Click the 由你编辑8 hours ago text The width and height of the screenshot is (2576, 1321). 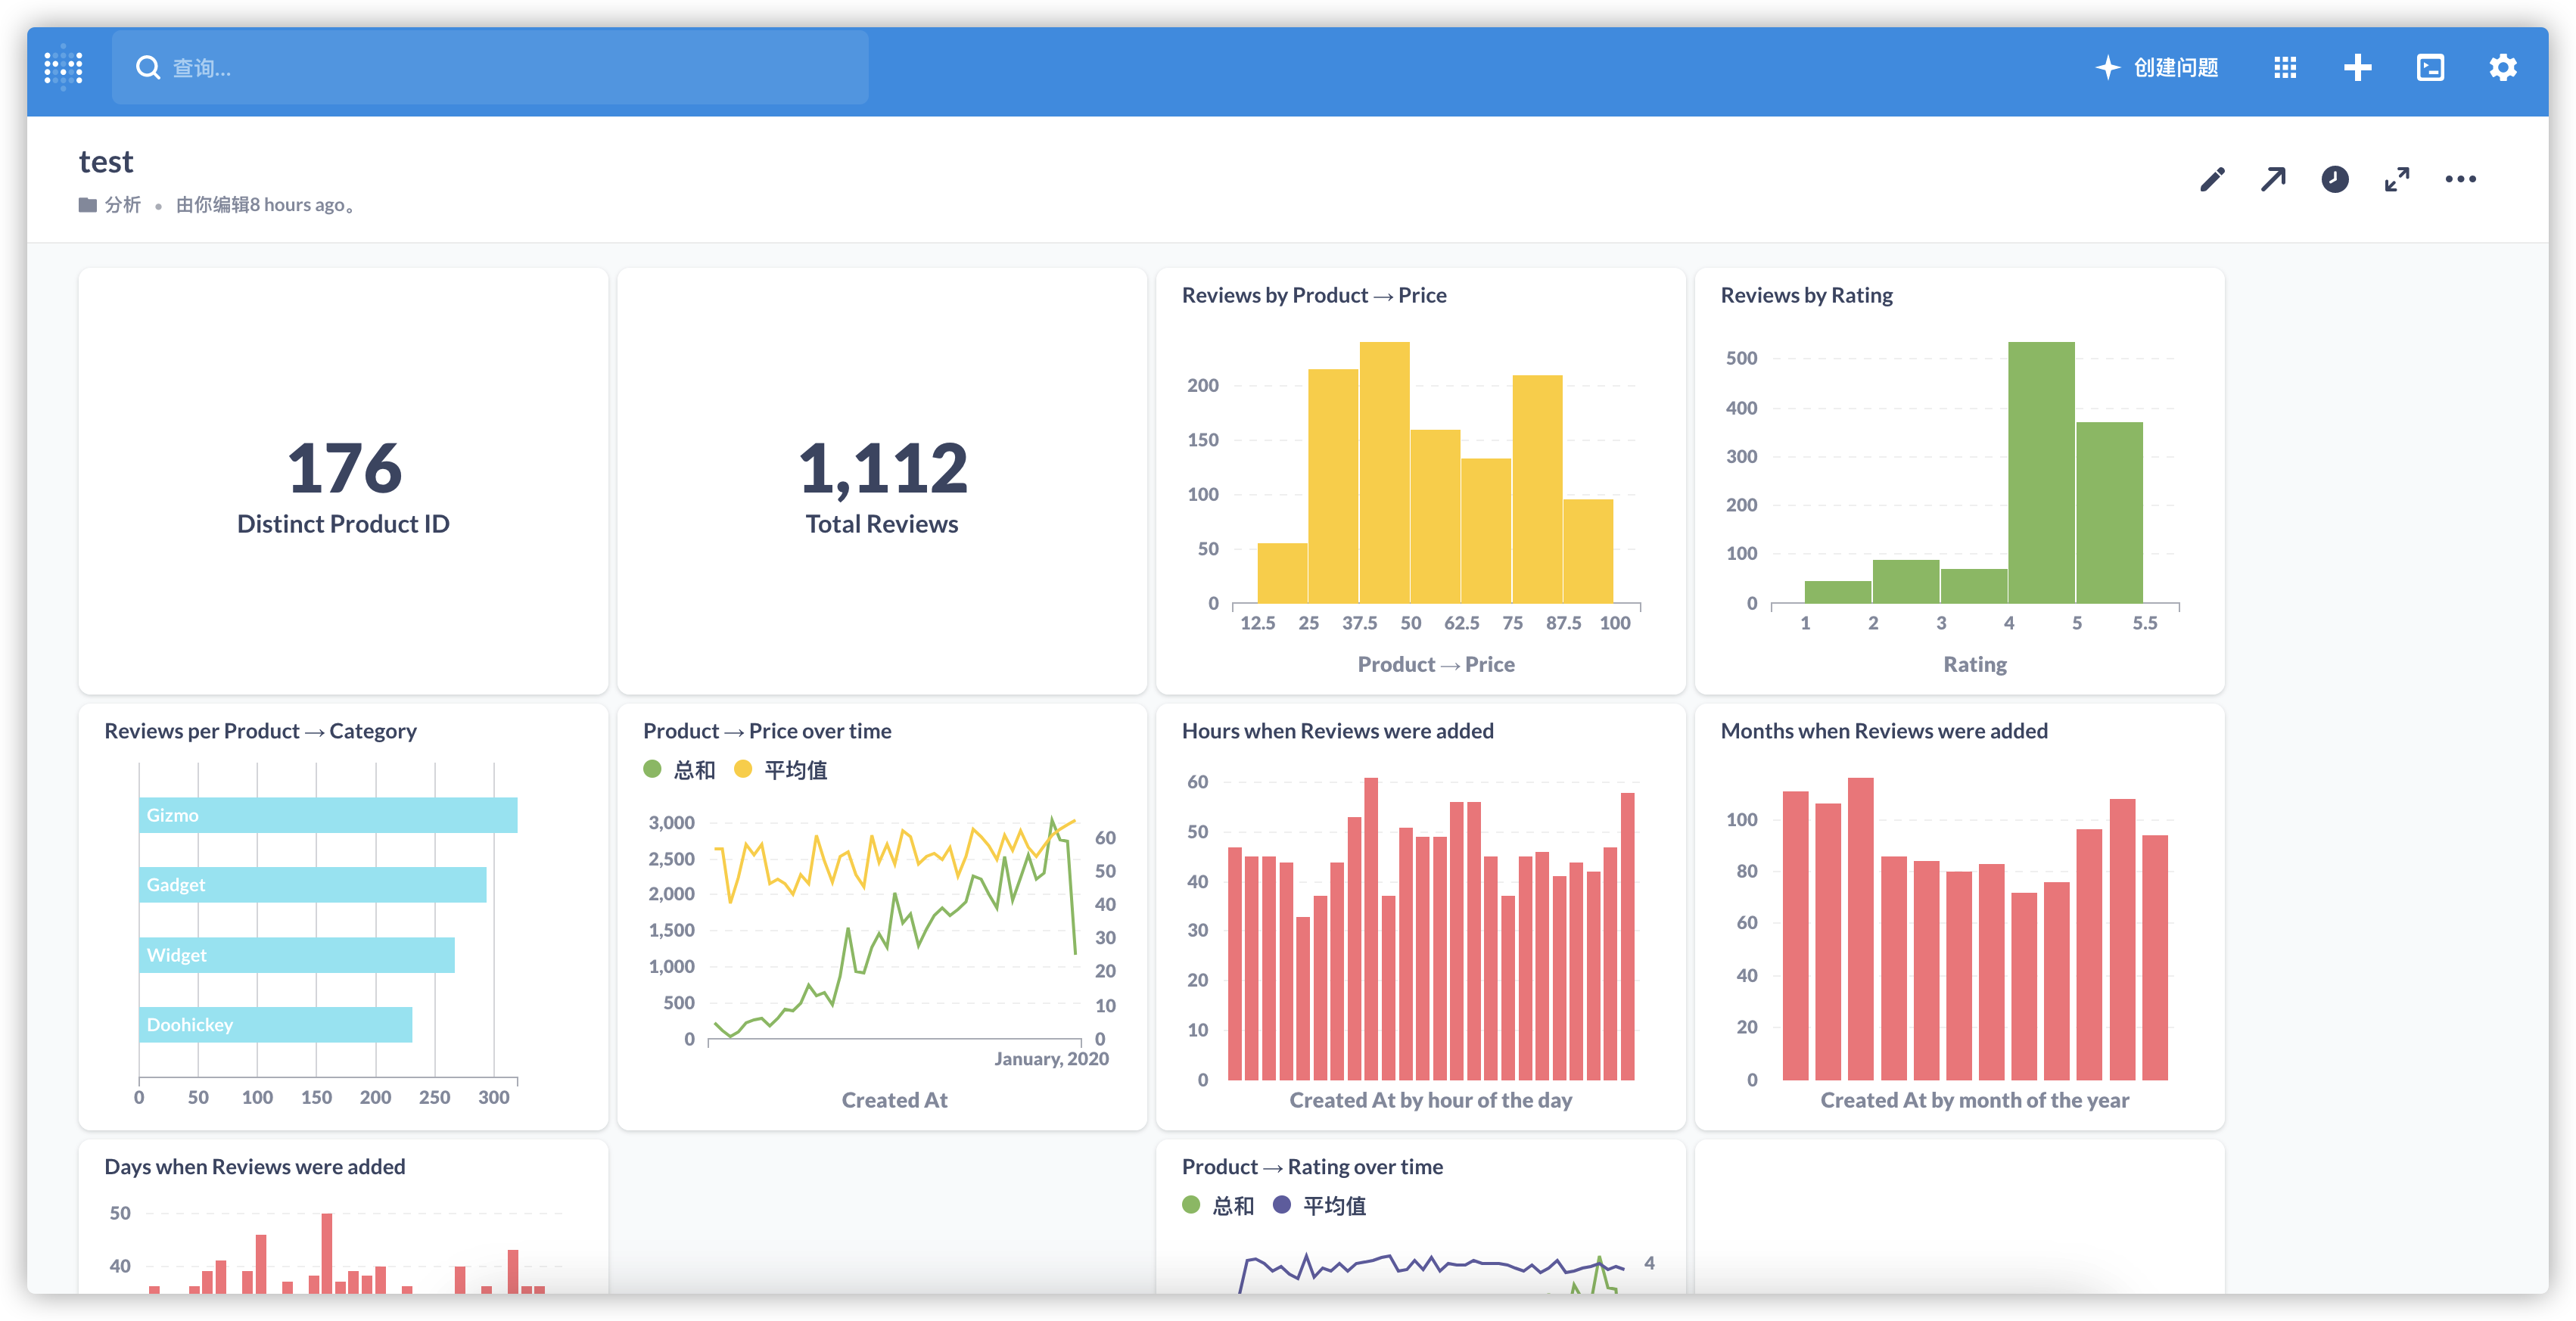266,204
